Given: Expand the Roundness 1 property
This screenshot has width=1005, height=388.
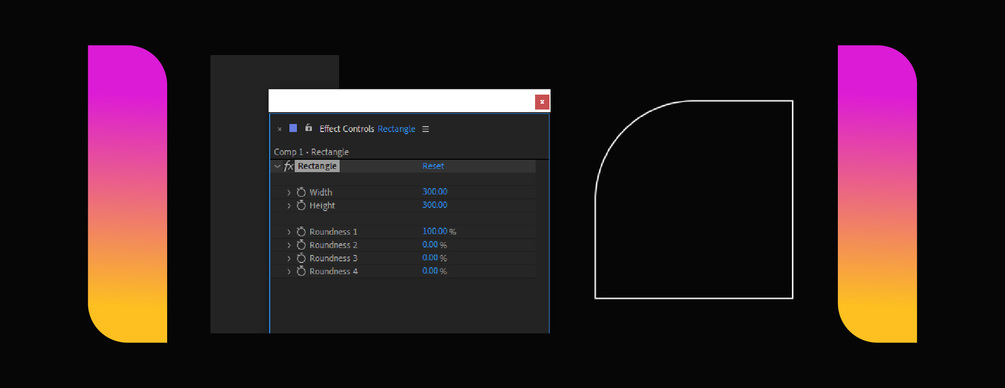Looking at the screenshot, I should coord(288,232).
